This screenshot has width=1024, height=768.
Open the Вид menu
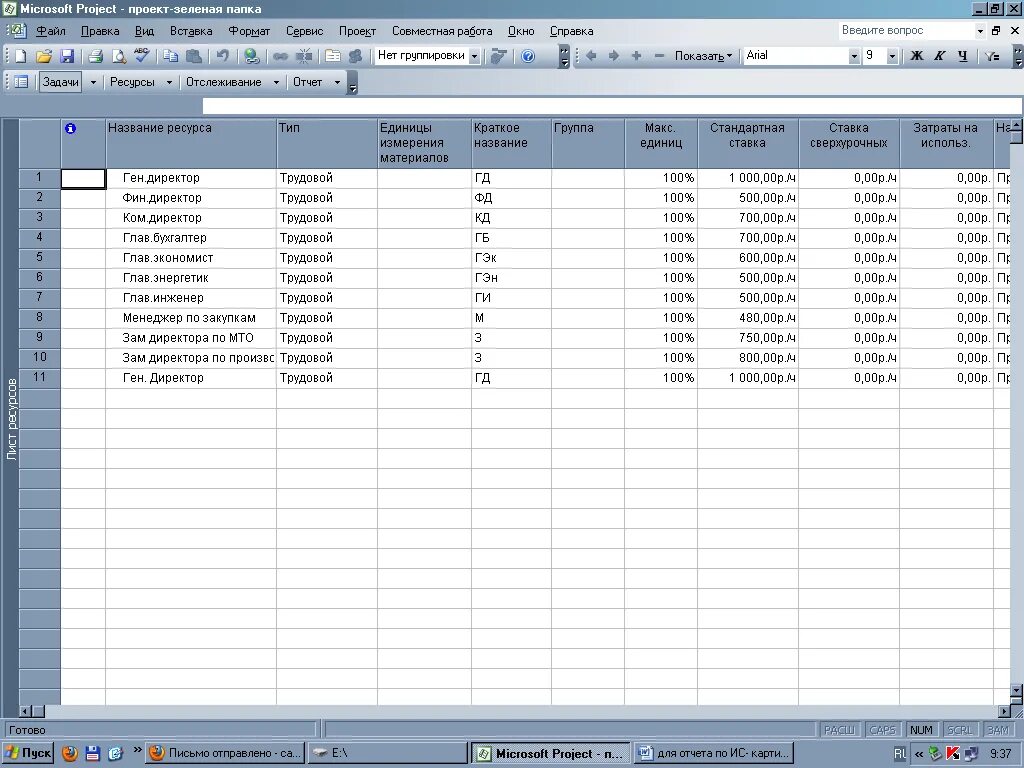click(x=144, y=31)
